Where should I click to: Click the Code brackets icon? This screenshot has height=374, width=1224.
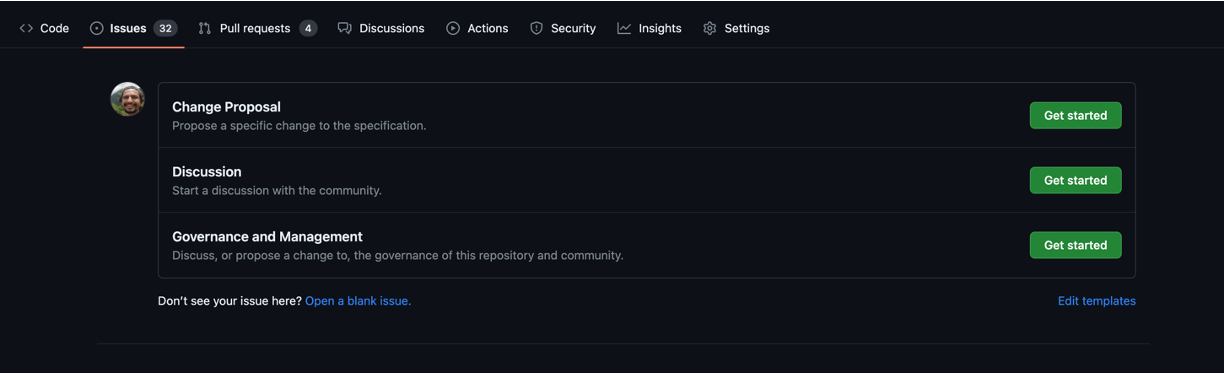[x=26, y=28]
